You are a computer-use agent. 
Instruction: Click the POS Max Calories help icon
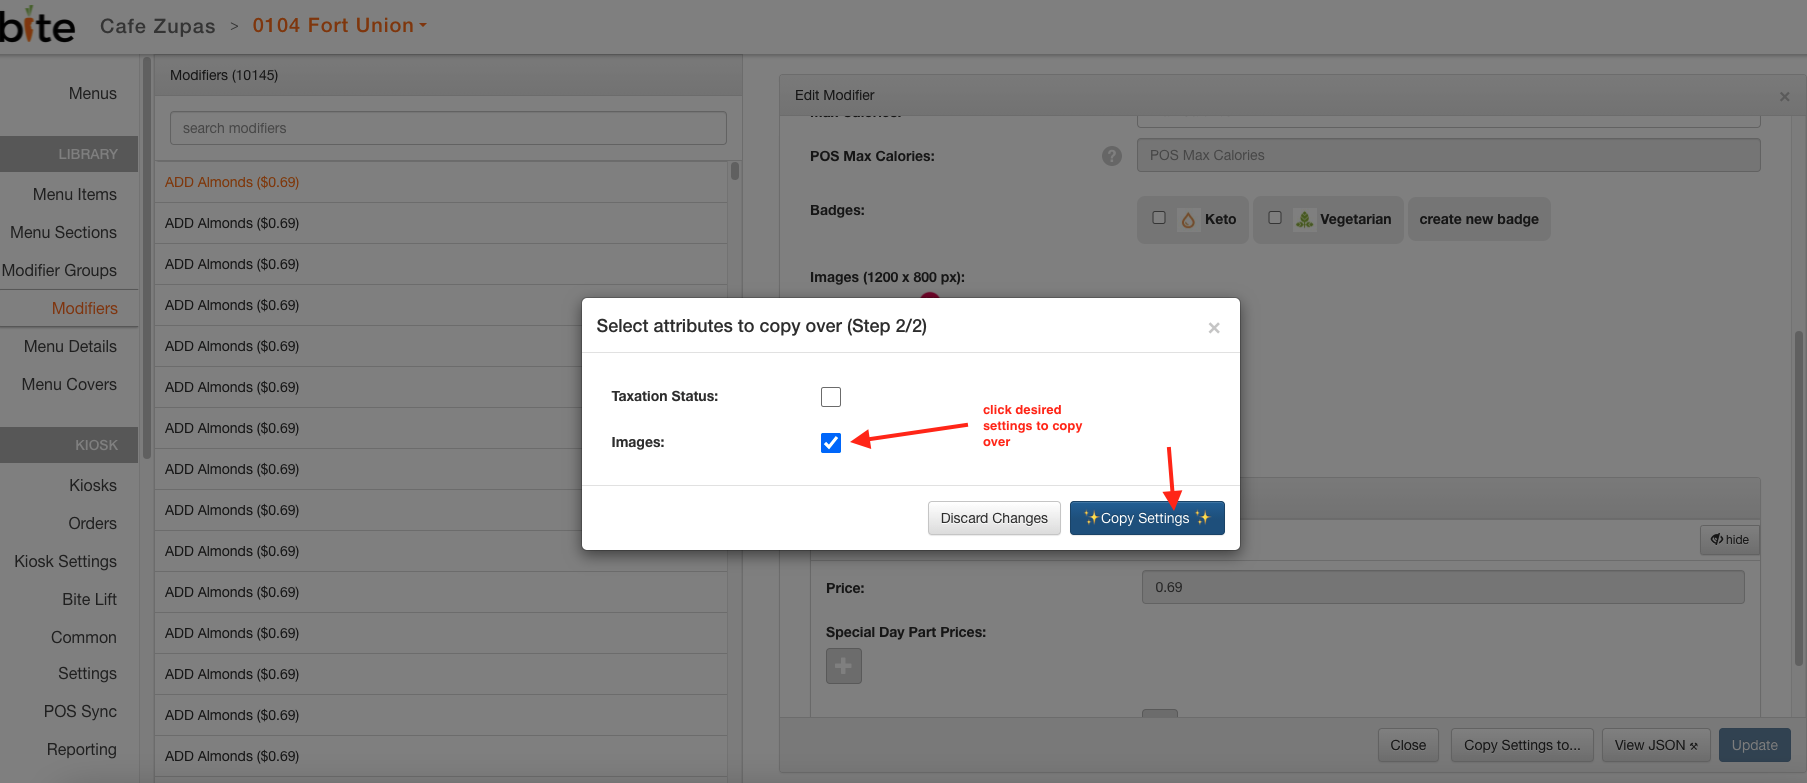coord(1111,156)
